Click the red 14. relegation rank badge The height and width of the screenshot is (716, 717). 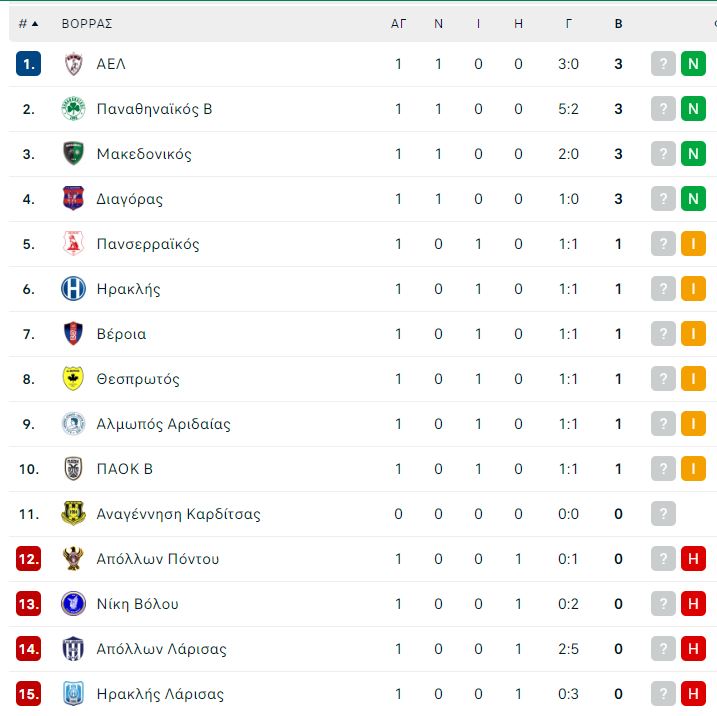coord(28,649)
